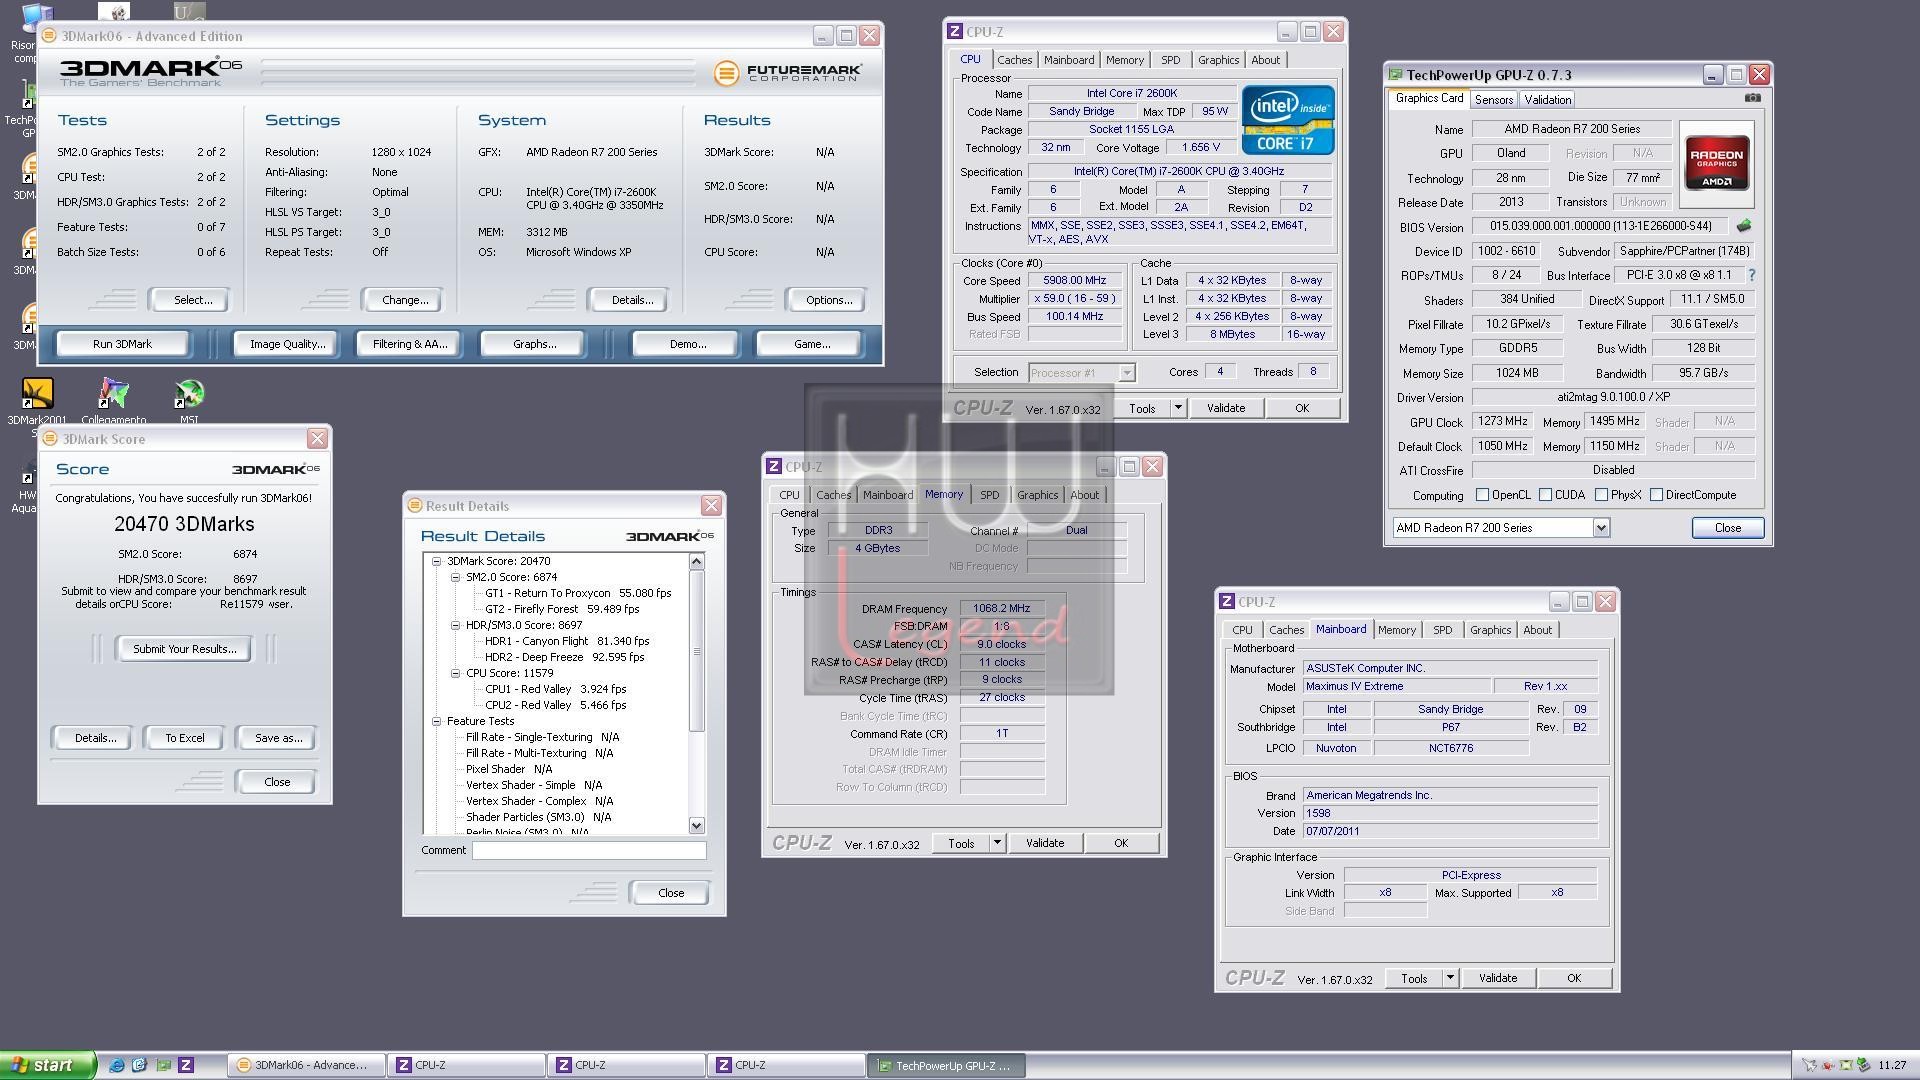
Task: Select GT1 - Return To Proxycon result row
Action: [578, 593]
